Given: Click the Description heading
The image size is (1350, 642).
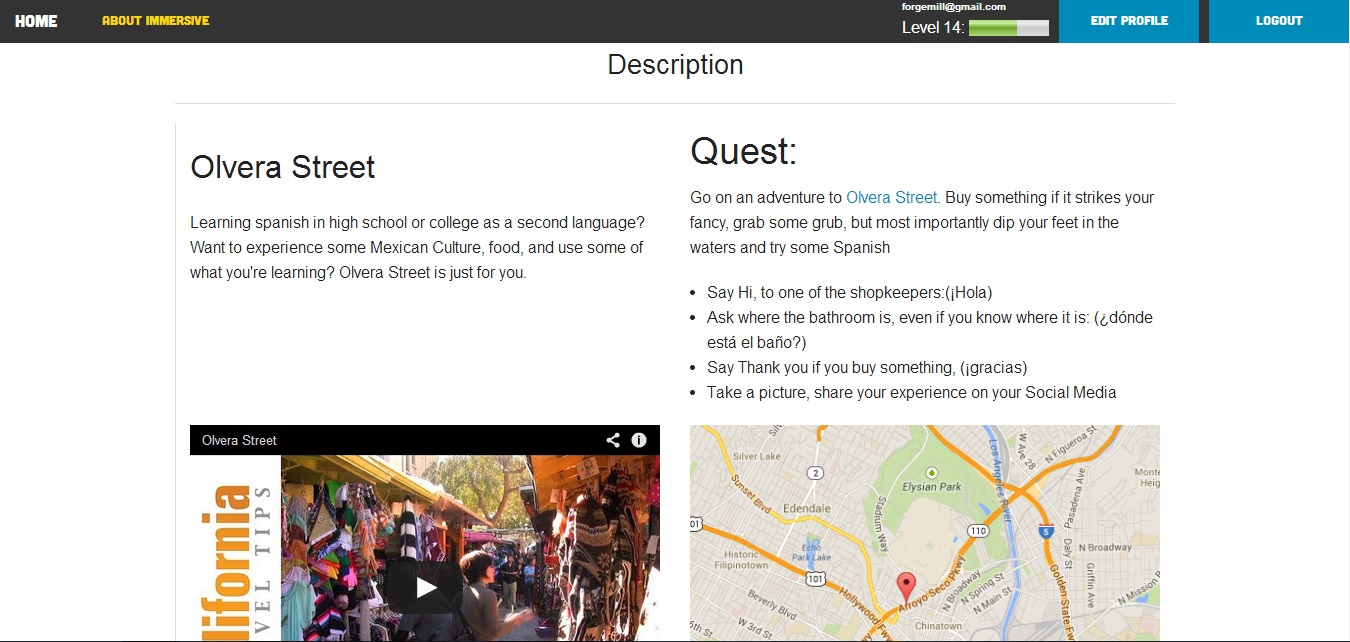Looking at the screenshot, I should point(675,65).
